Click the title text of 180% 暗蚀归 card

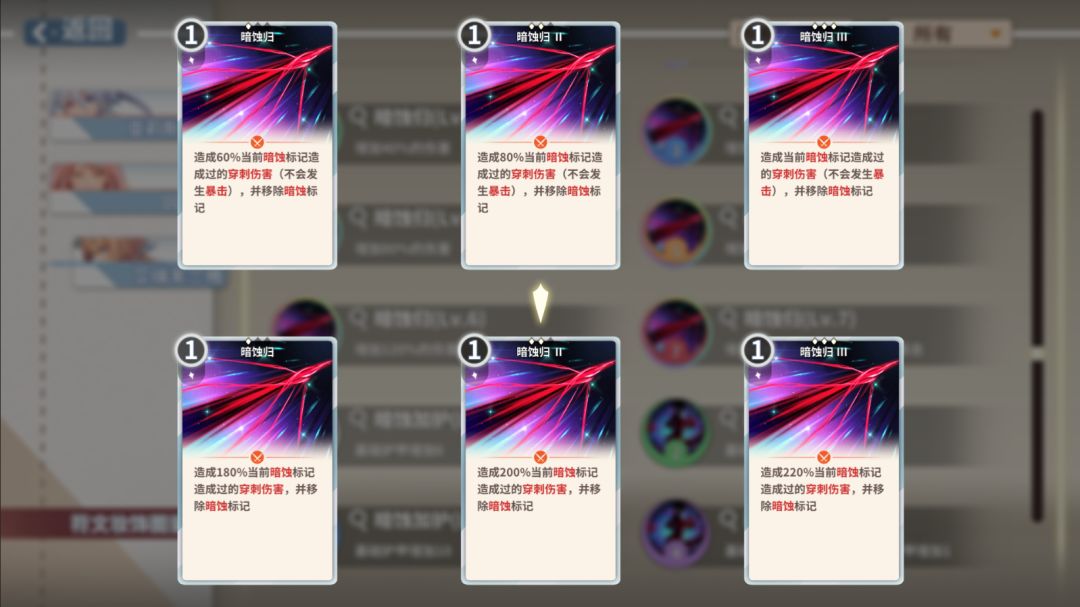pos(257,352)
